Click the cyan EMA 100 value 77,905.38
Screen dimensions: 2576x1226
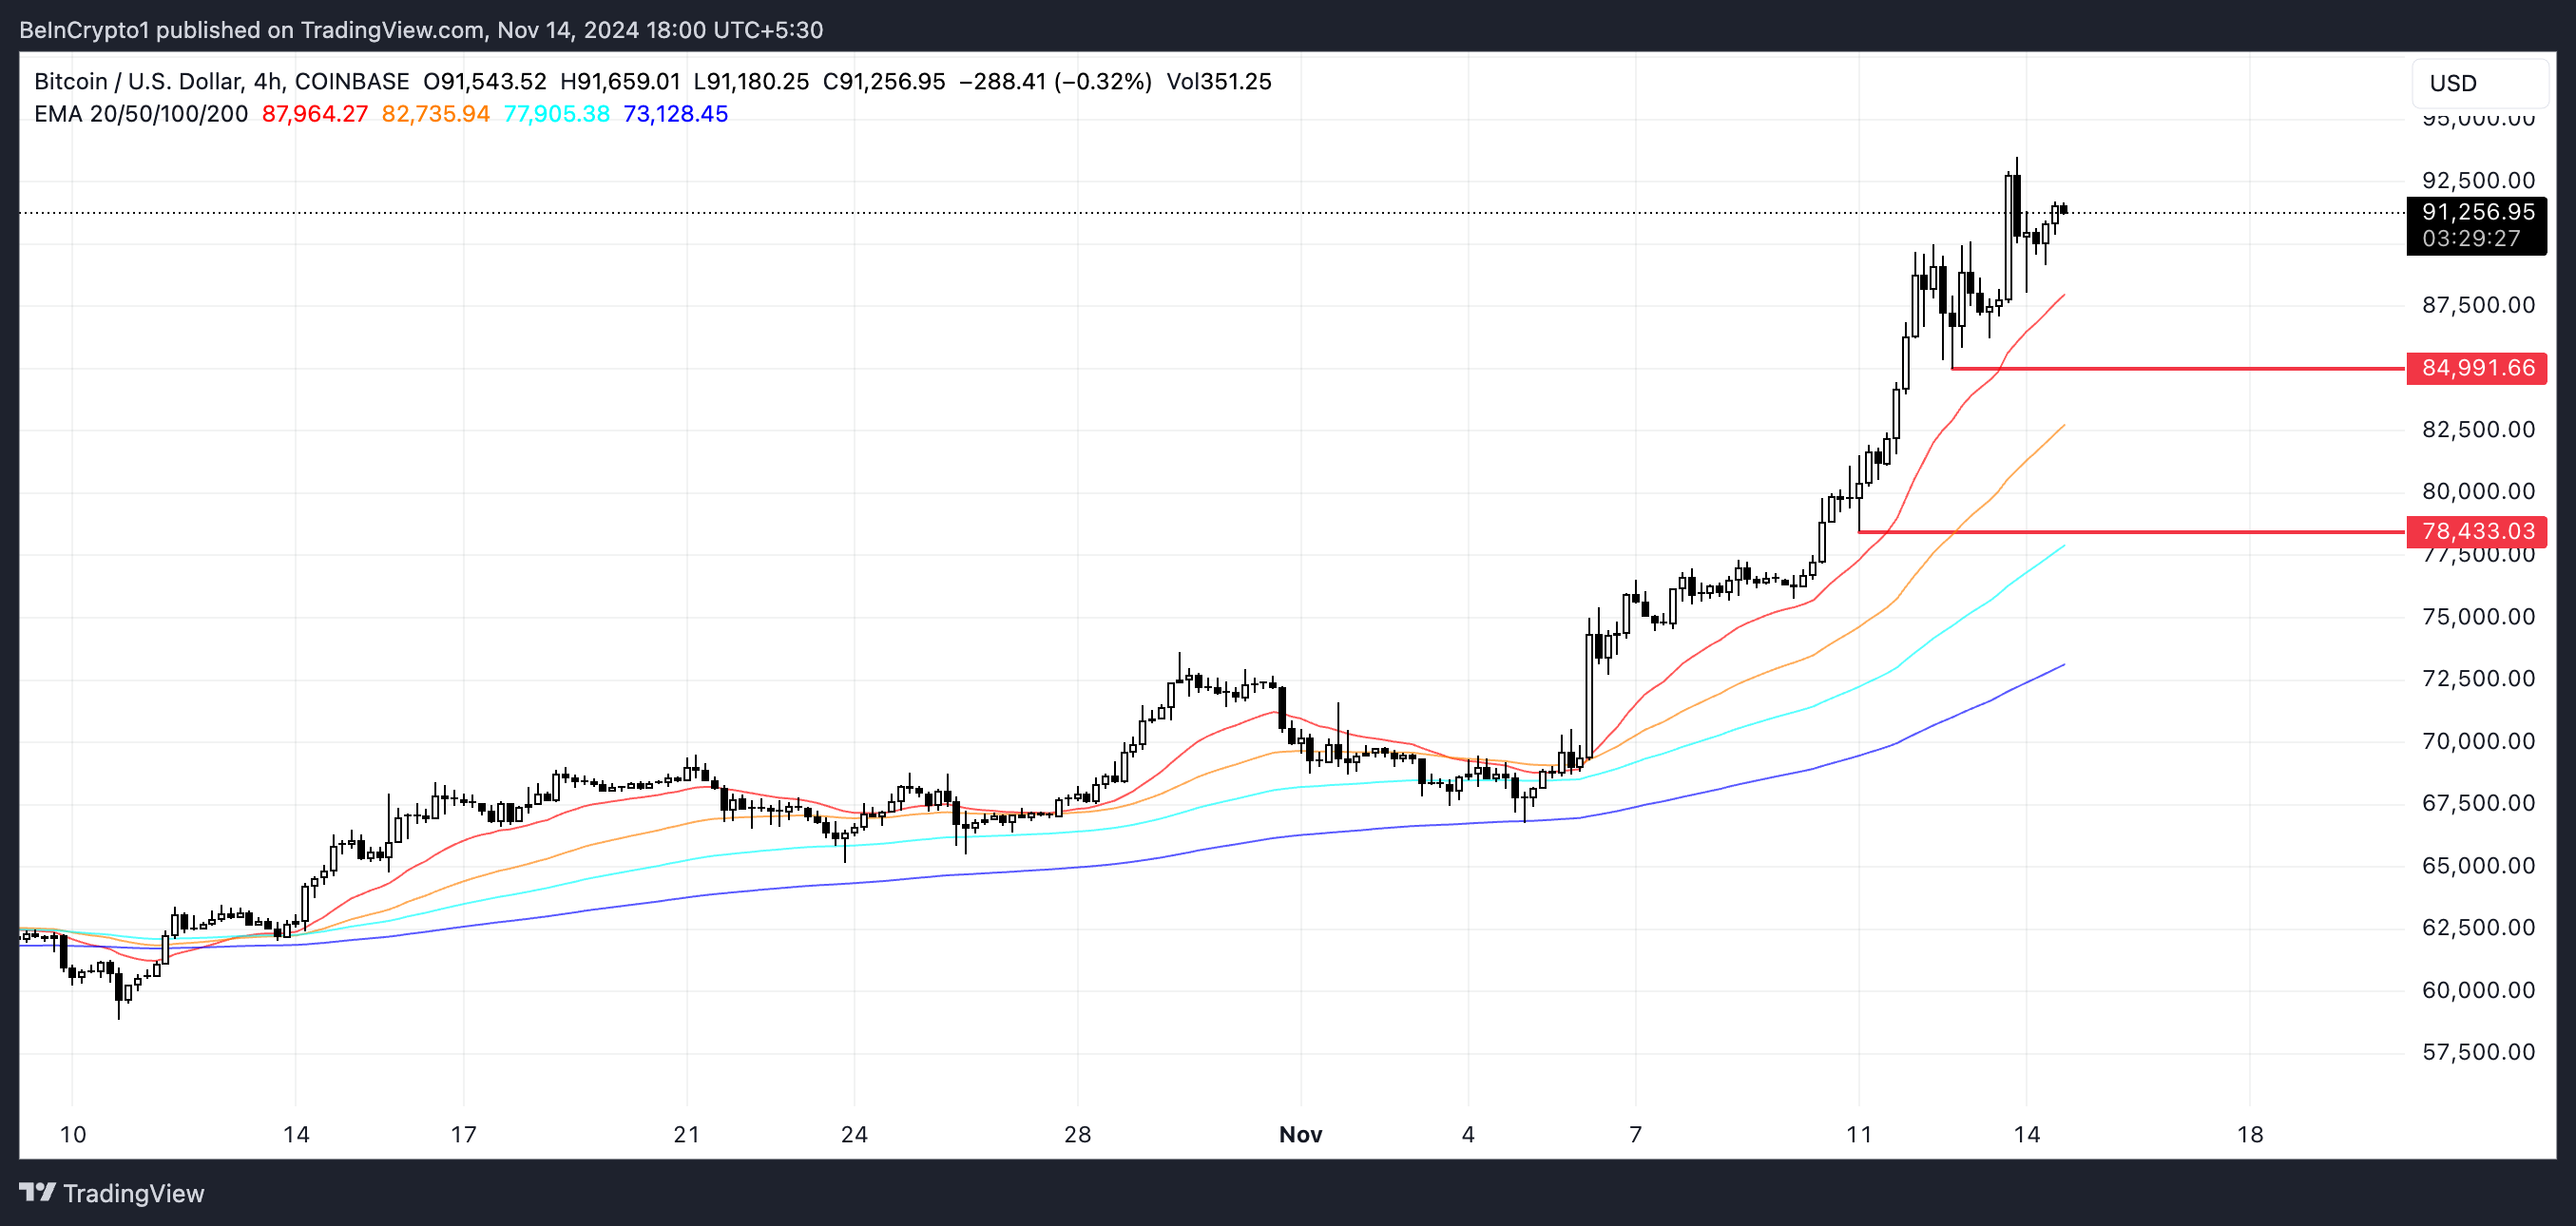557,114
